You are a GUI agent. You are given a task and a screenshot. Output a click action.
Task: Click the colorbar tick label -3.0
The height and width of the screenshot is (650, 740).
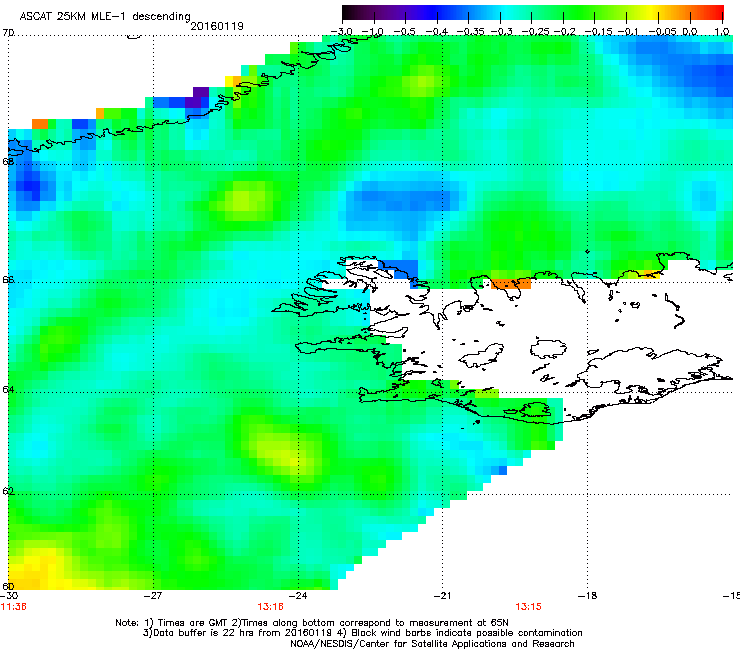click(x=341, y=32)
